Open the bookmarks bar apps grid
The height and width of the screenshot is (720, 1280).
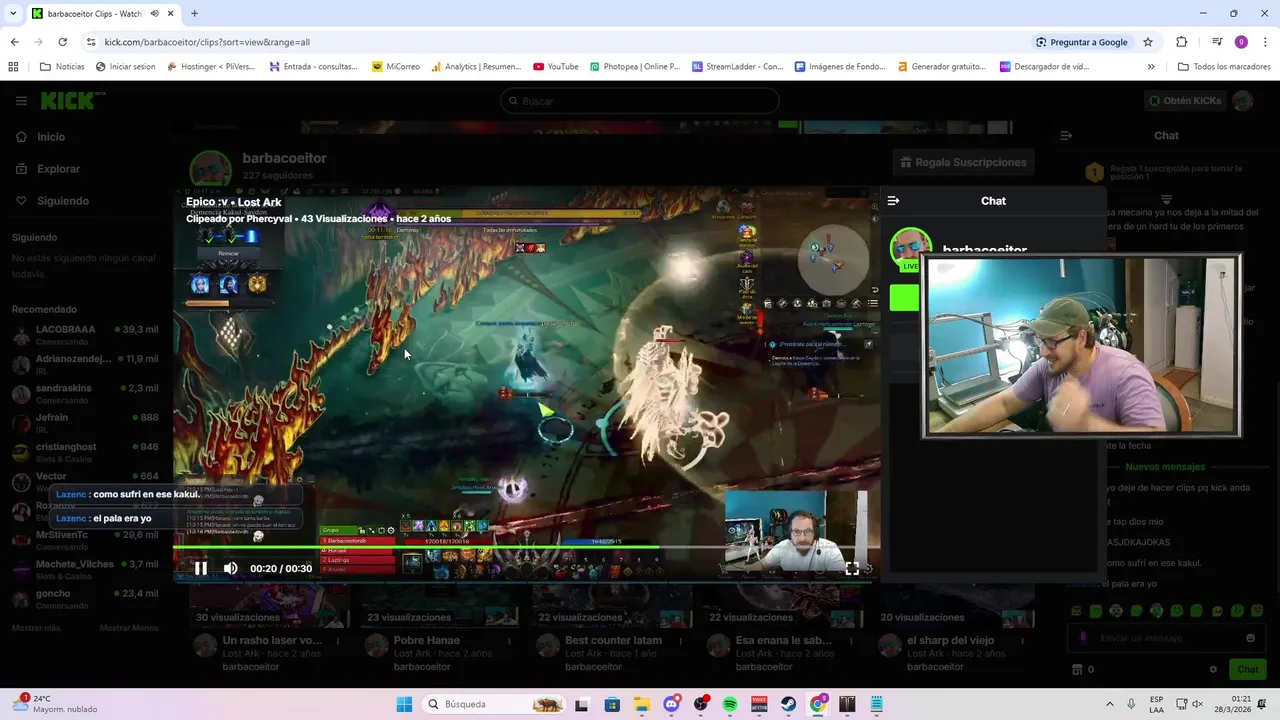[13, 67]
